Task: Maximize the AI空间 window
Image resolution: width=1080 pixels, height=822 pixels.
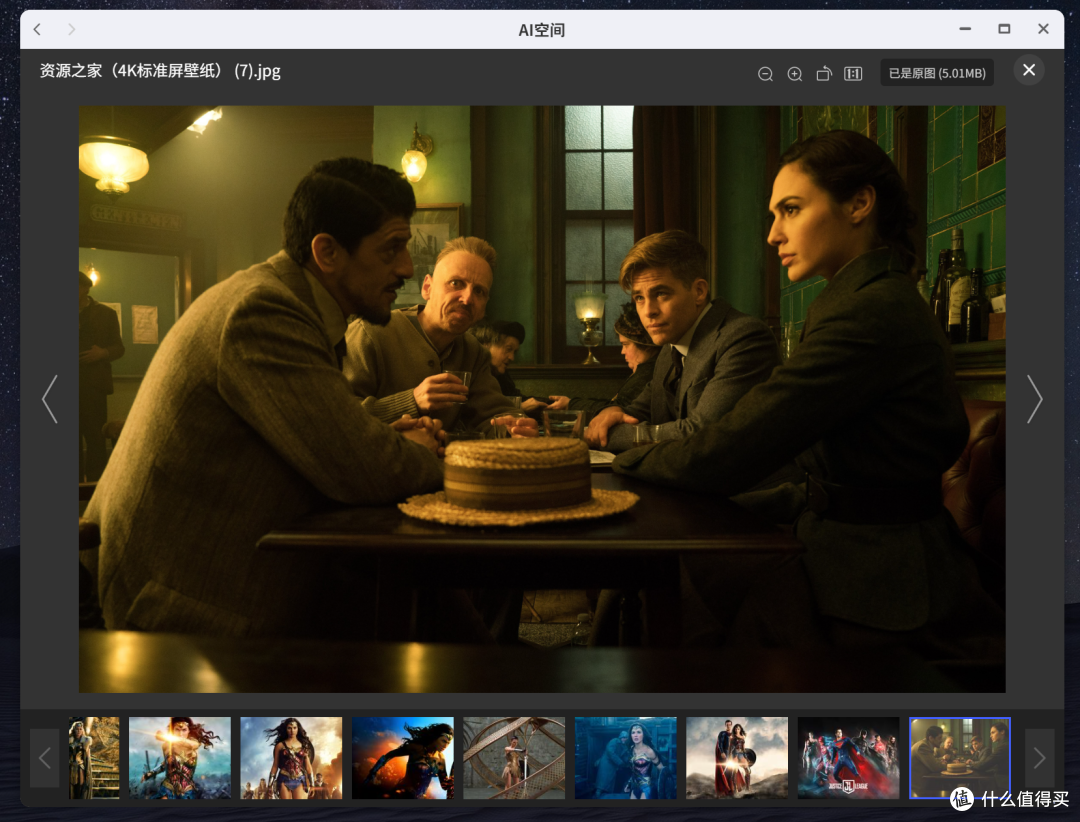Action: tap(1004, 29)
